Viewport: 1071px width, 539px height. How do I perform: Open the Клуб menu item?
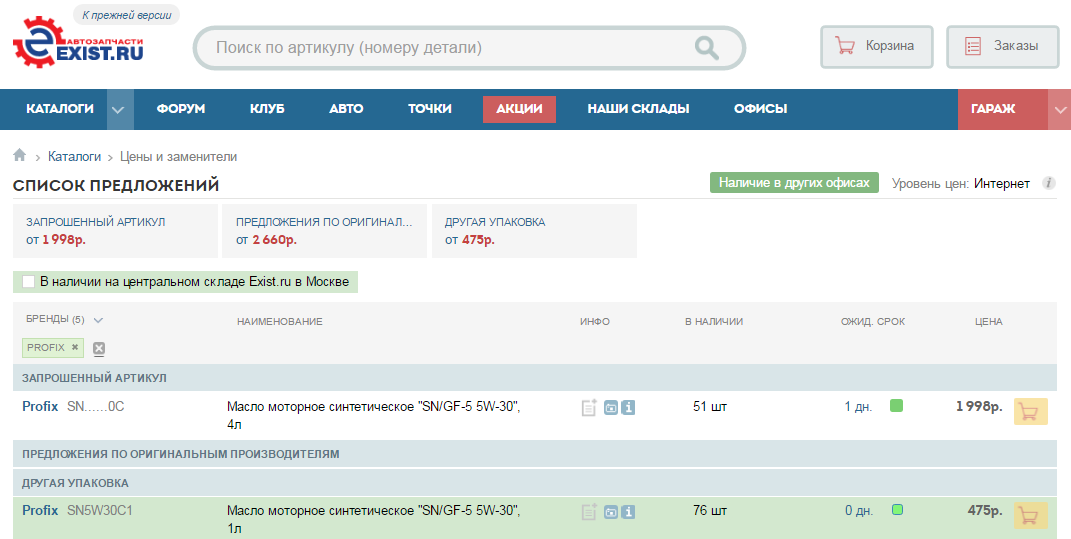point(267,109)
